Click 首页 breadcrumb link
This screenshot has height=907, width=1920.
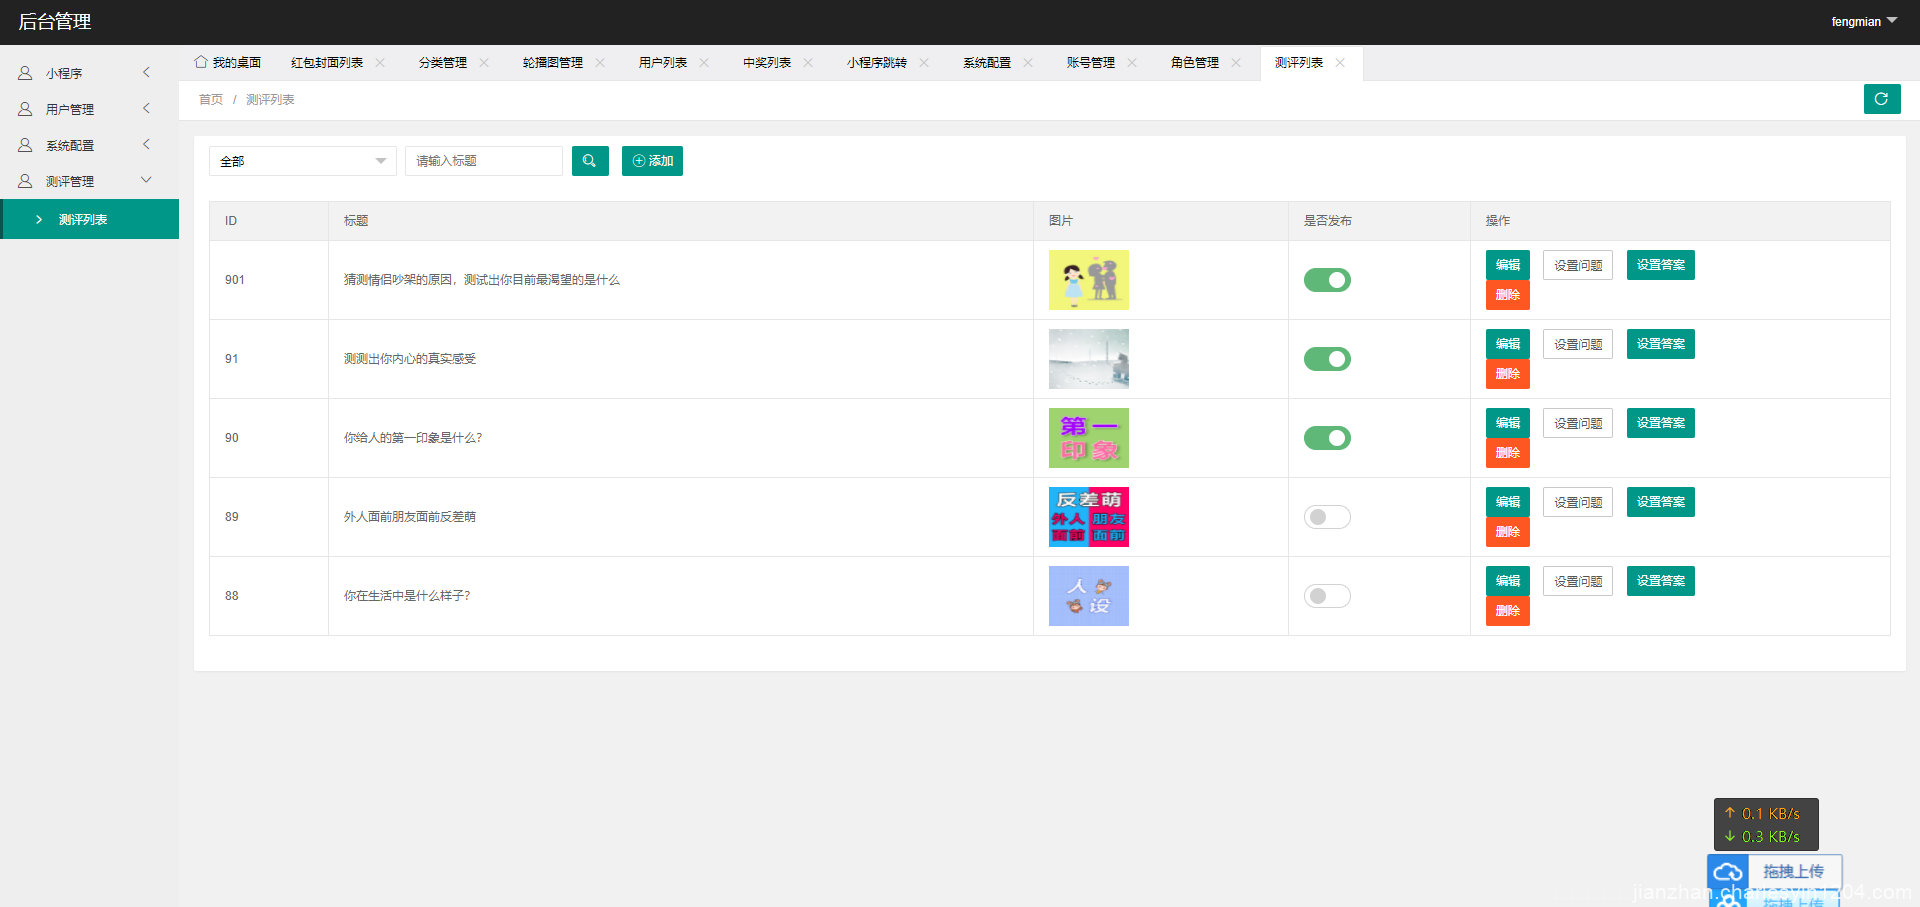[211, 99]
